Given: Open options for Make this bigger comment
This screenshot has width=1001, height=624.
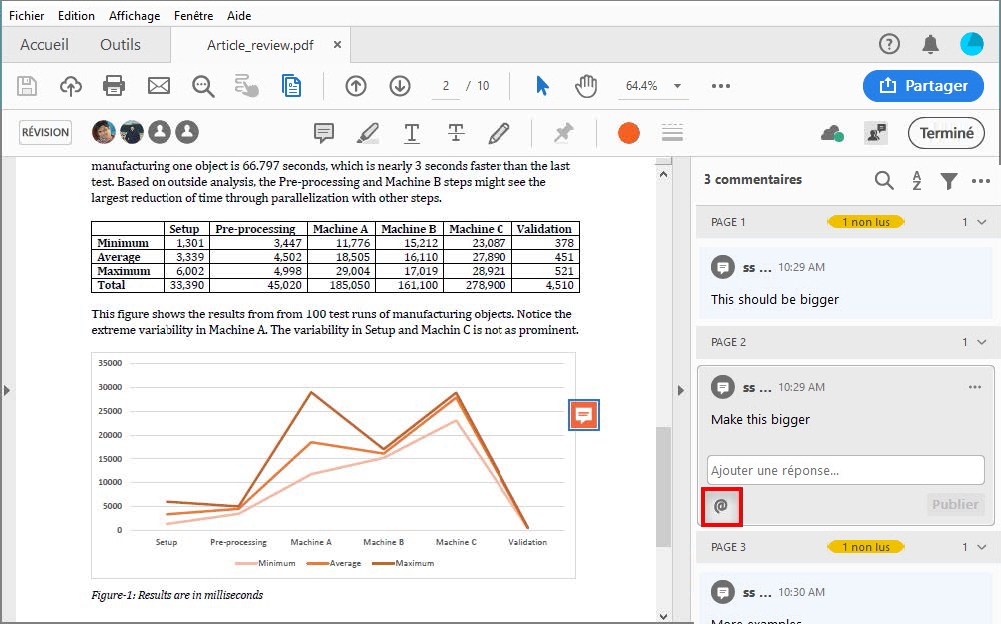Looking at the screenshot, I should coord(974,387).
